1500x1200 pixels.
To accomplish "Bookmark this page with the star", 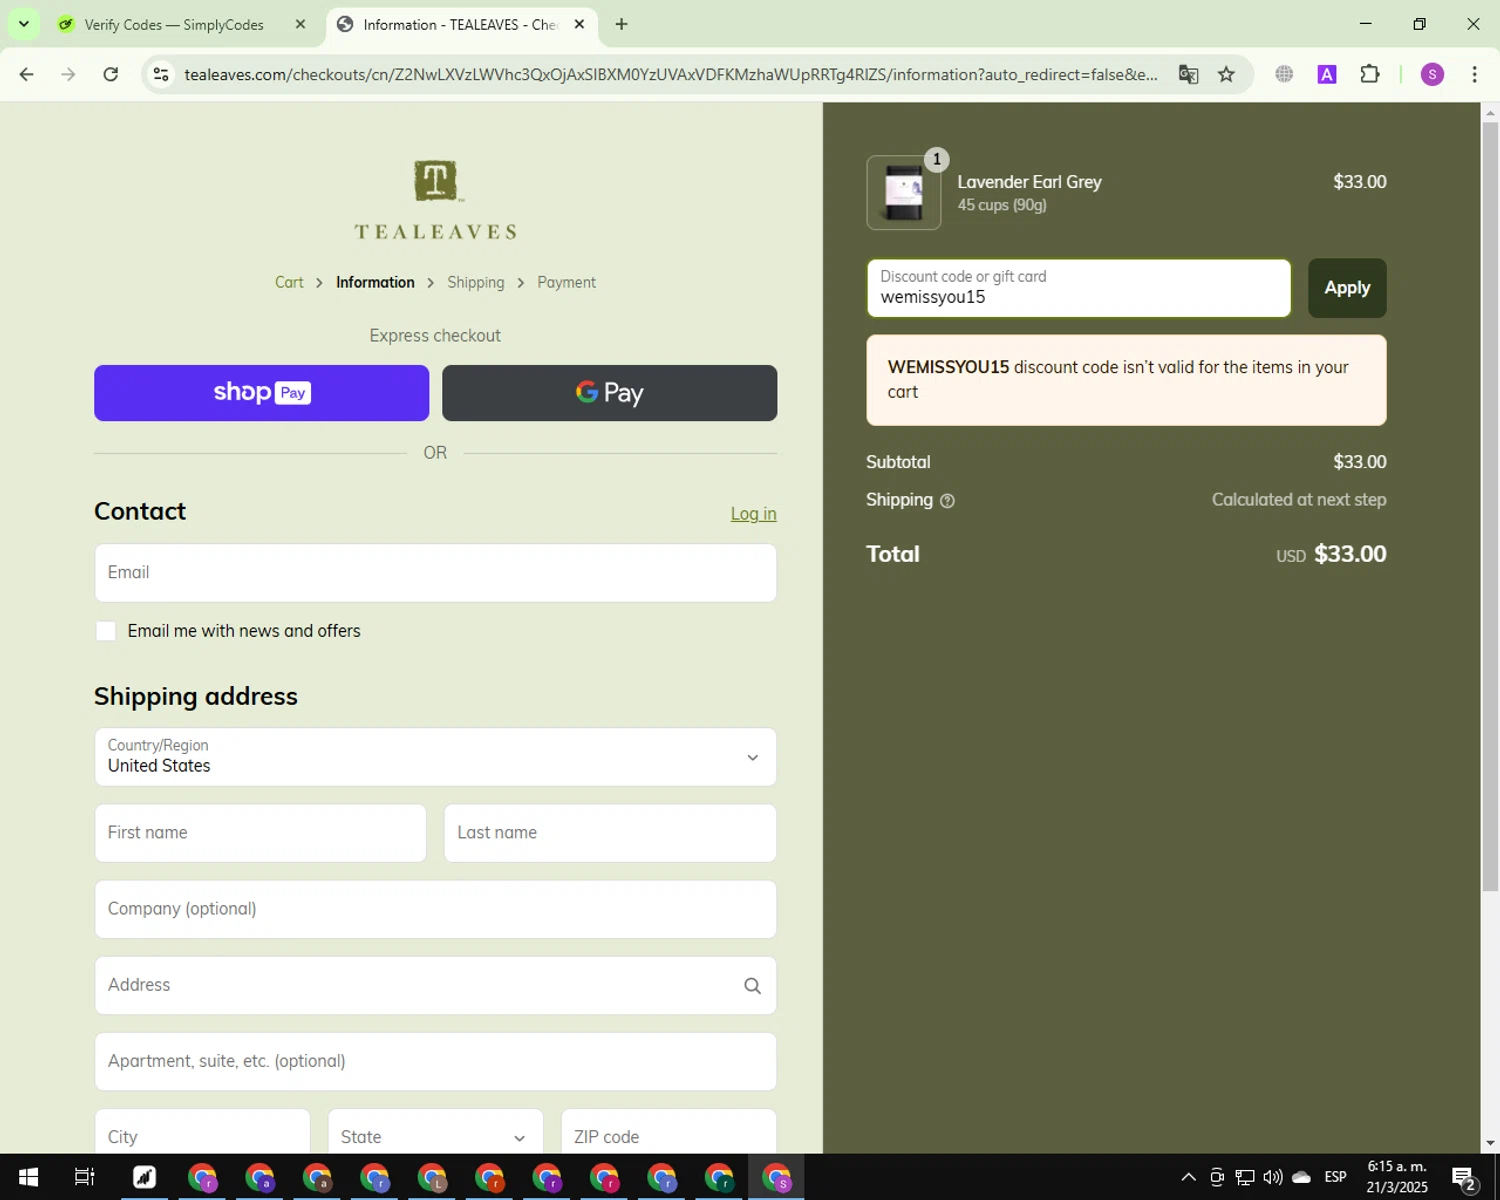I will pos(1226,74).
